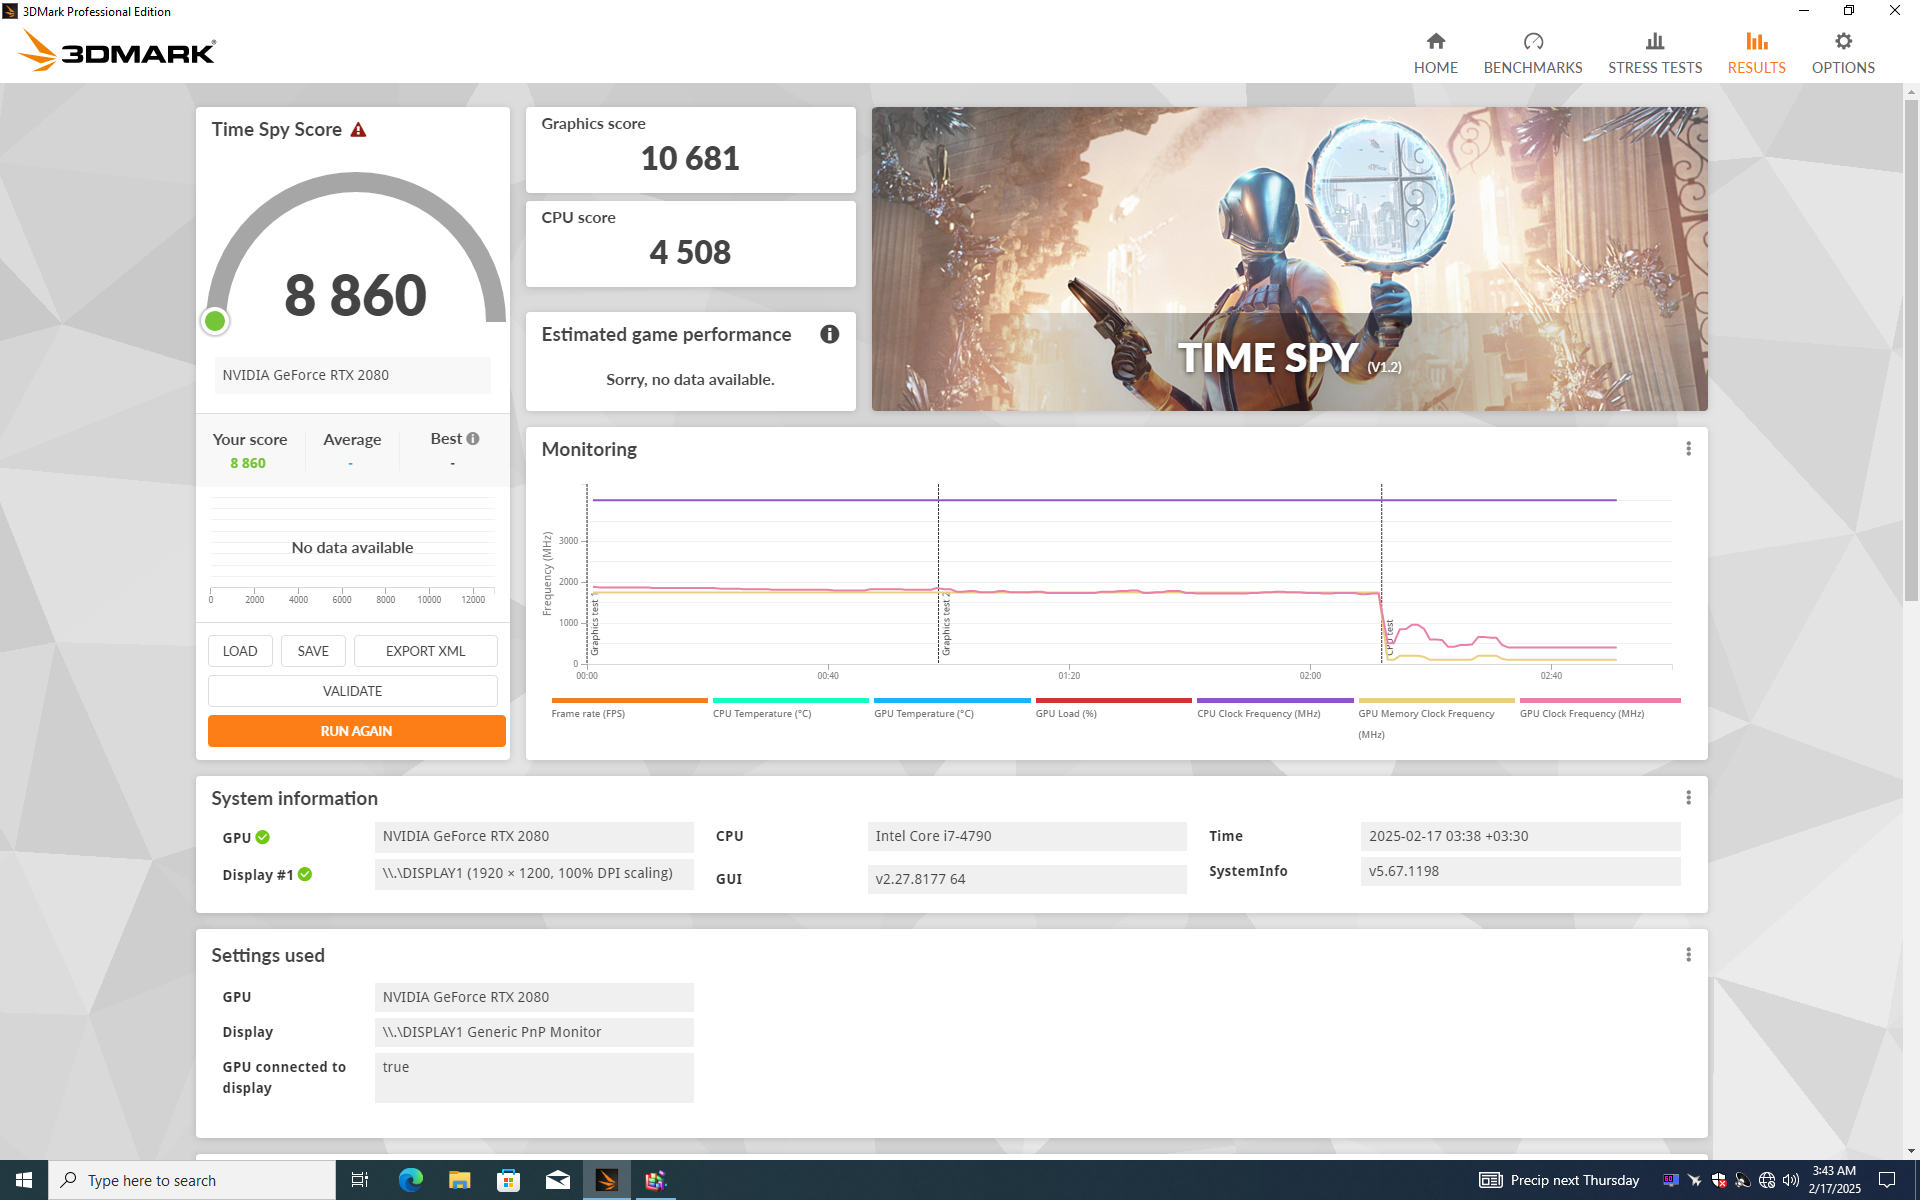Click the EXPORT XML button
The width and height of the screenshot is (1920, 1200).
[x=425, y=651]
